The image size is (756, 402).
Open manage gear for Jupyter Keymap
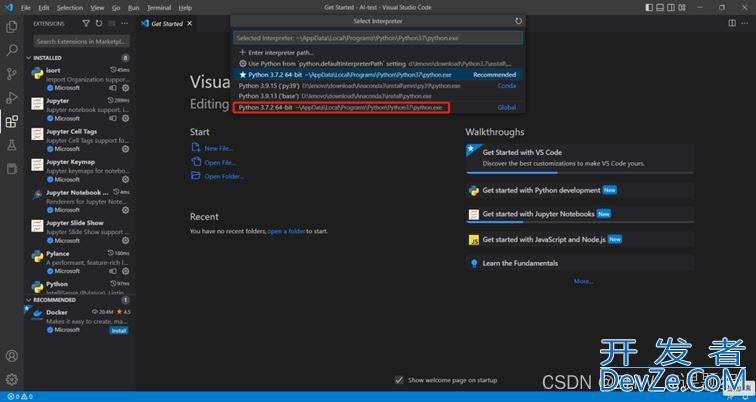pyautogui.click(x=125, y=179)
